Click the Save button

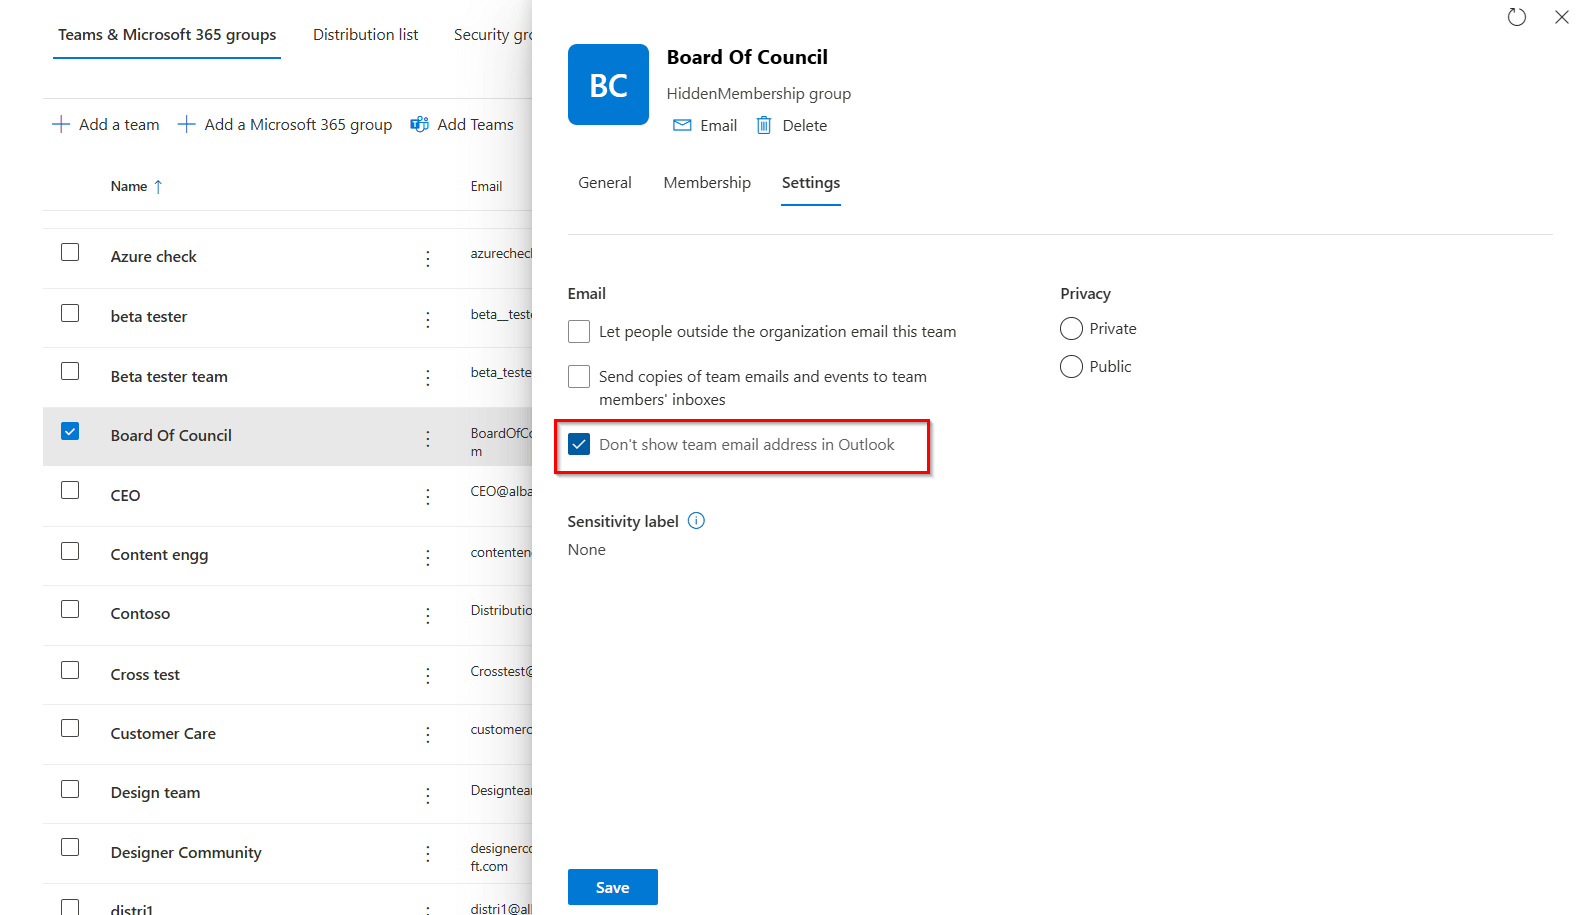(x=612, y=887)
